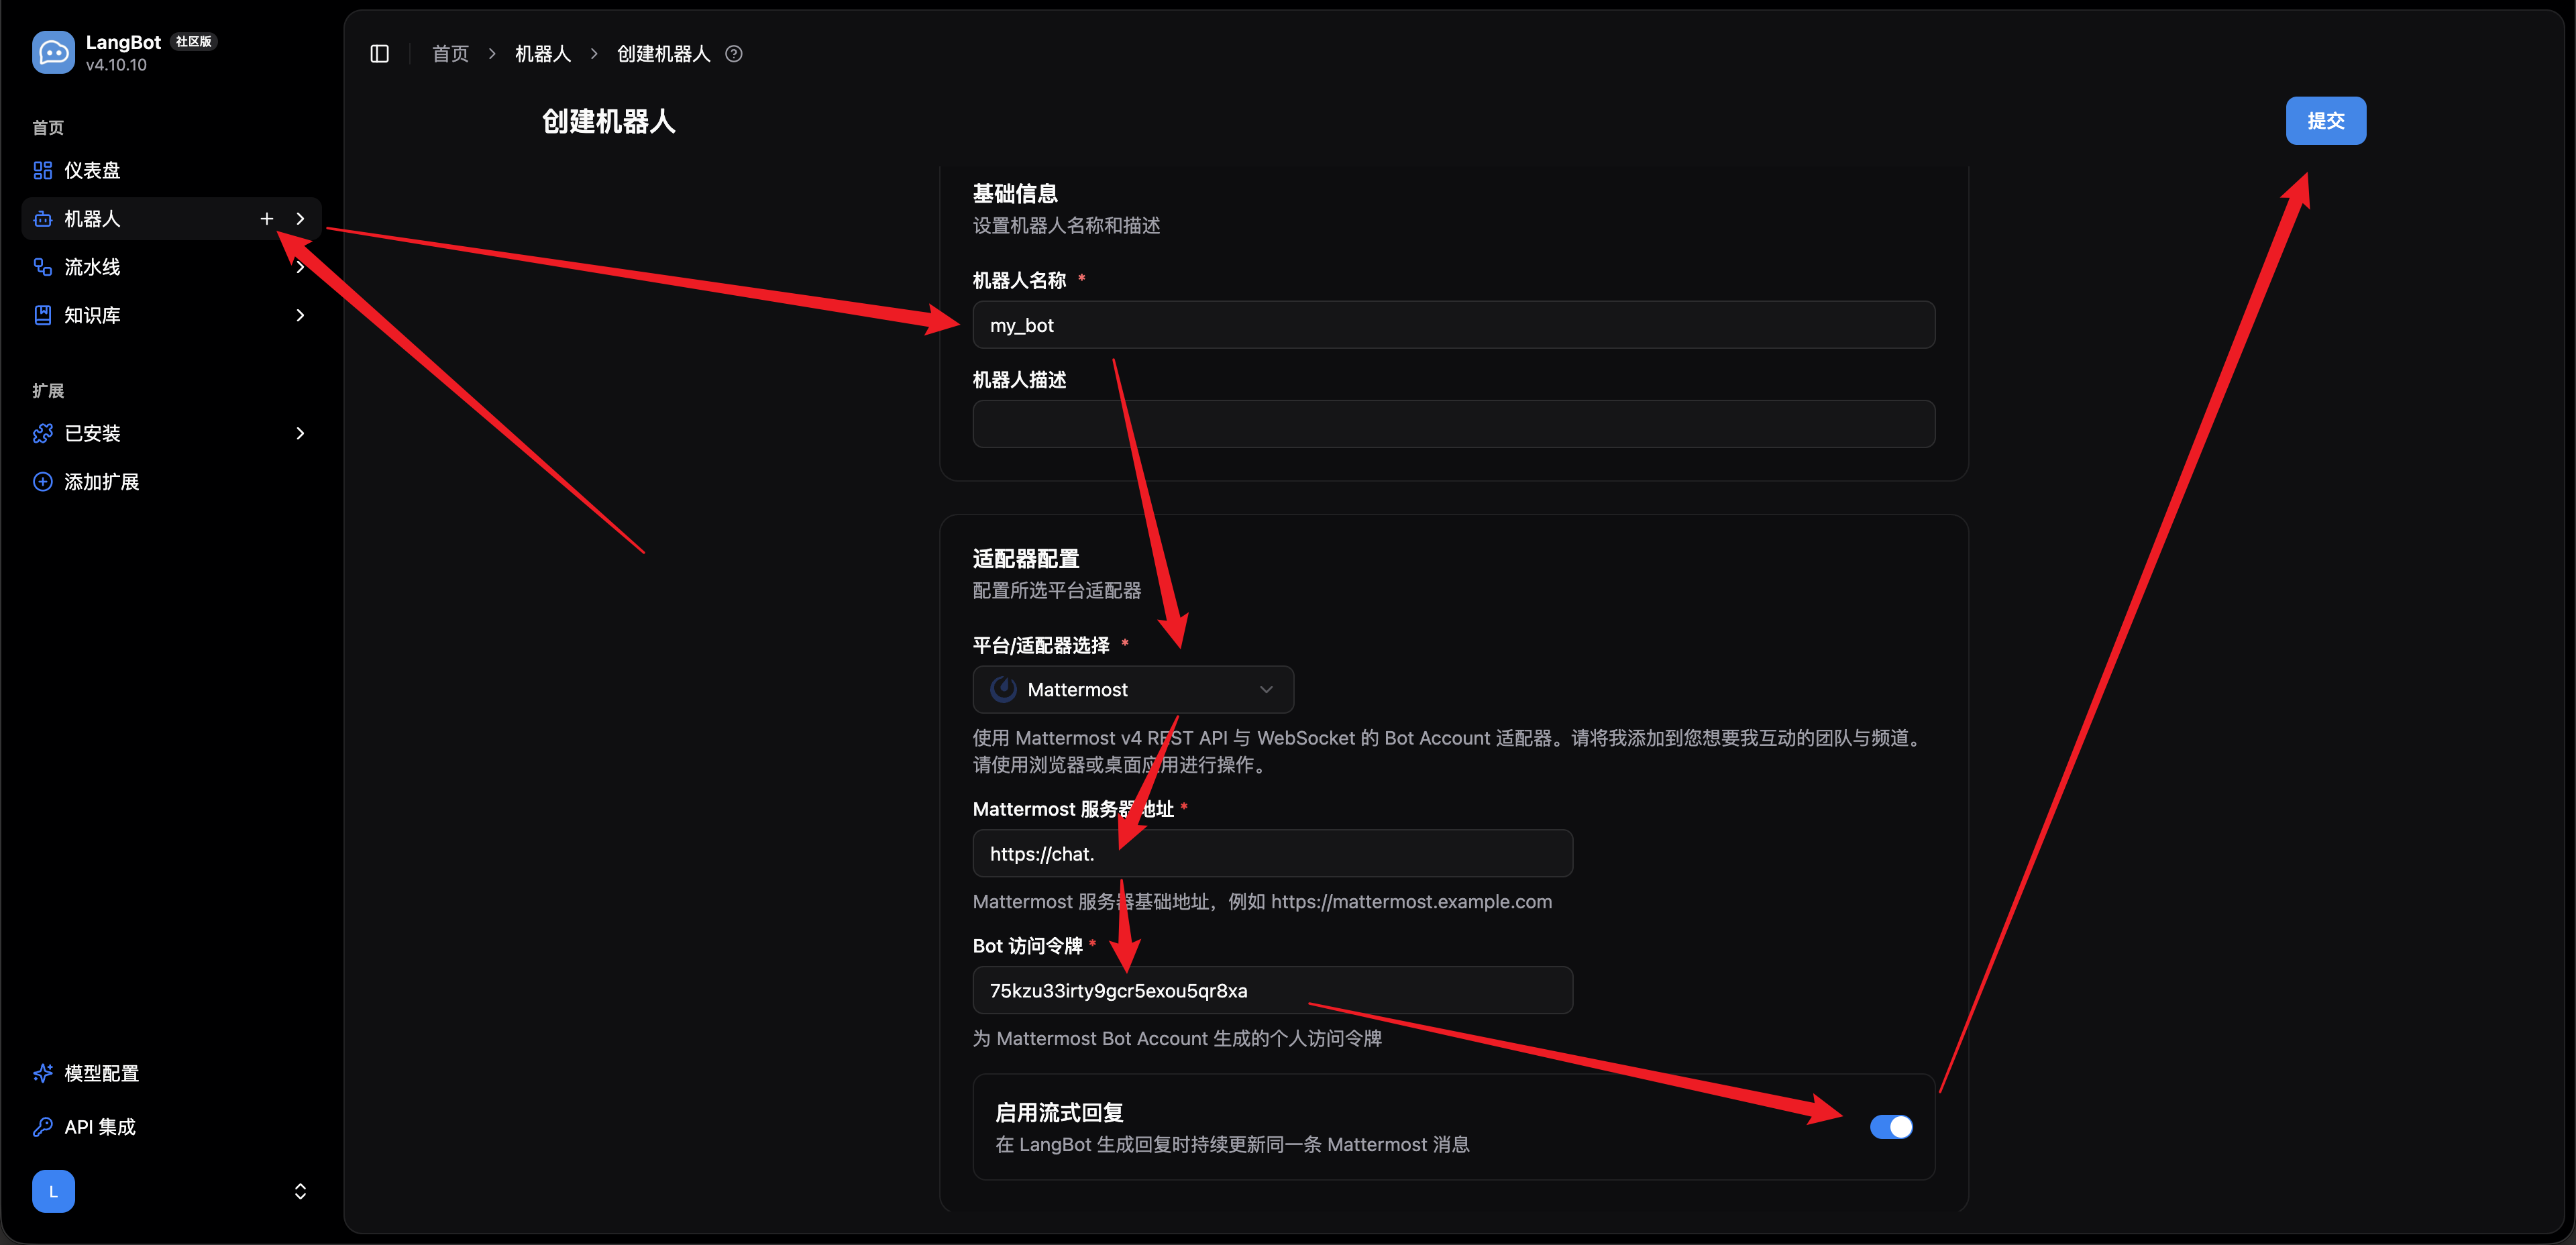Toggle 启用流式回复 switch
The height and width of the screenshot is (1245, 2576).
[x=1891, y=1127]
